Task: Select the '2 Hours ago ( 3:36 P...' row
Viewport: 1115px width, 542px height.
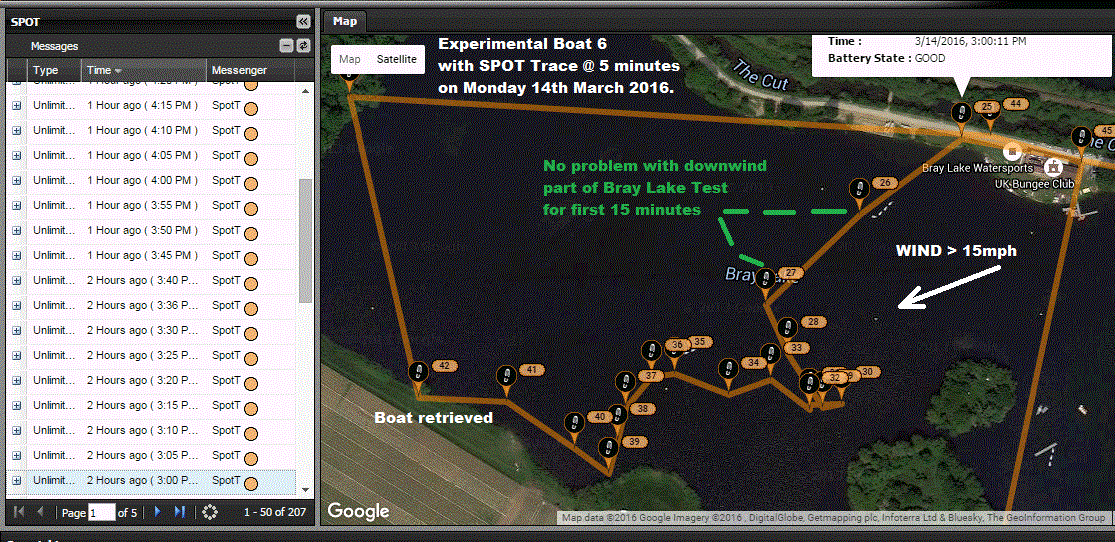Action: click(x=151, y=305)
